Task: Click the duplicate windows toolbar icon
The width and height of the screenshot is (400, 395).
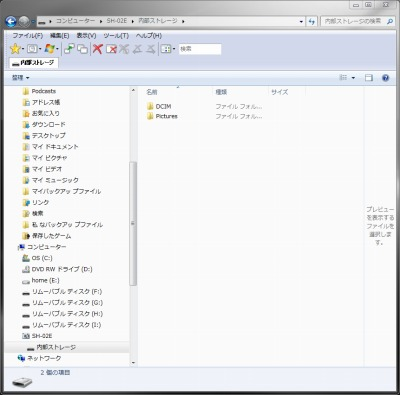Action: (82, 49)
